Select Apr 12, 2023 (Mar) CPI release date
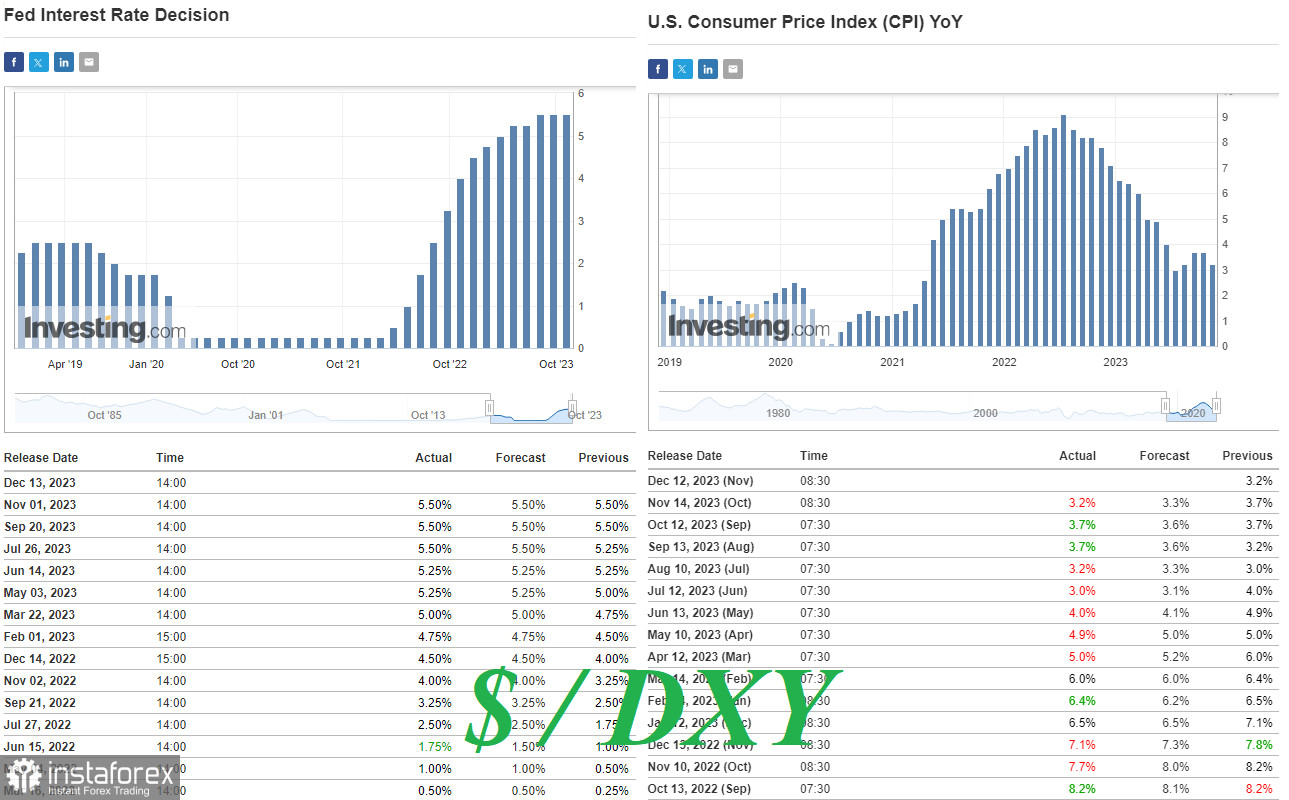 coord(699,657)
